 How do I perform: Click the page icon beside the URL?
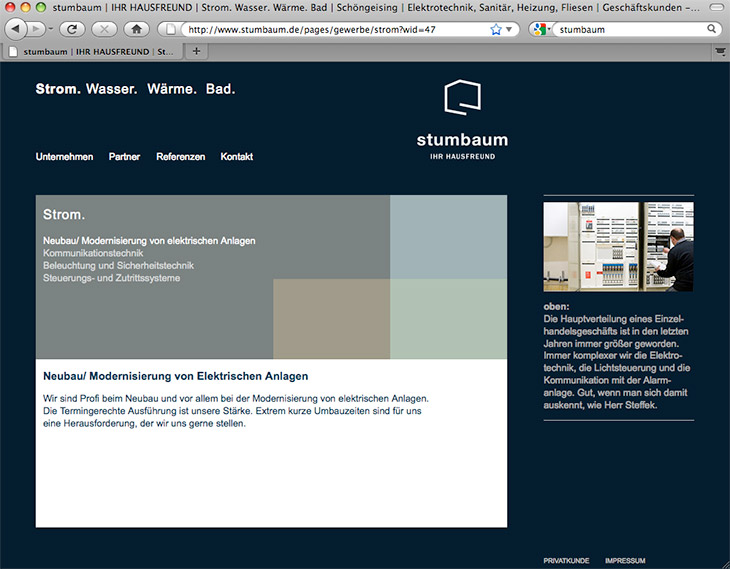click(x=171, y=30)
